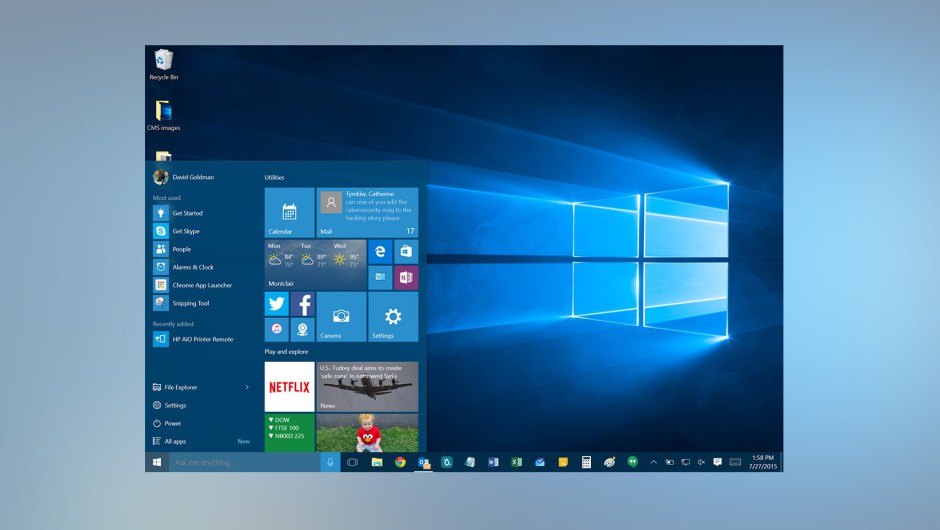Open the Camera tile

point(341,317)
